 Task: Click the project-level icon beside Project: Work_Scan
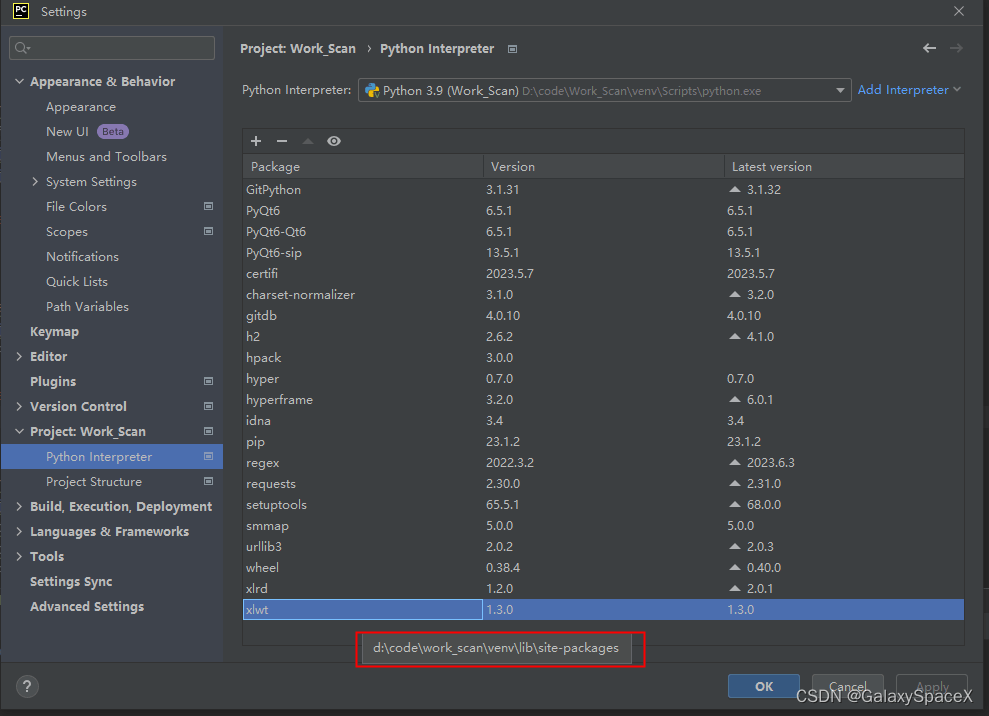tap(208, 431)
